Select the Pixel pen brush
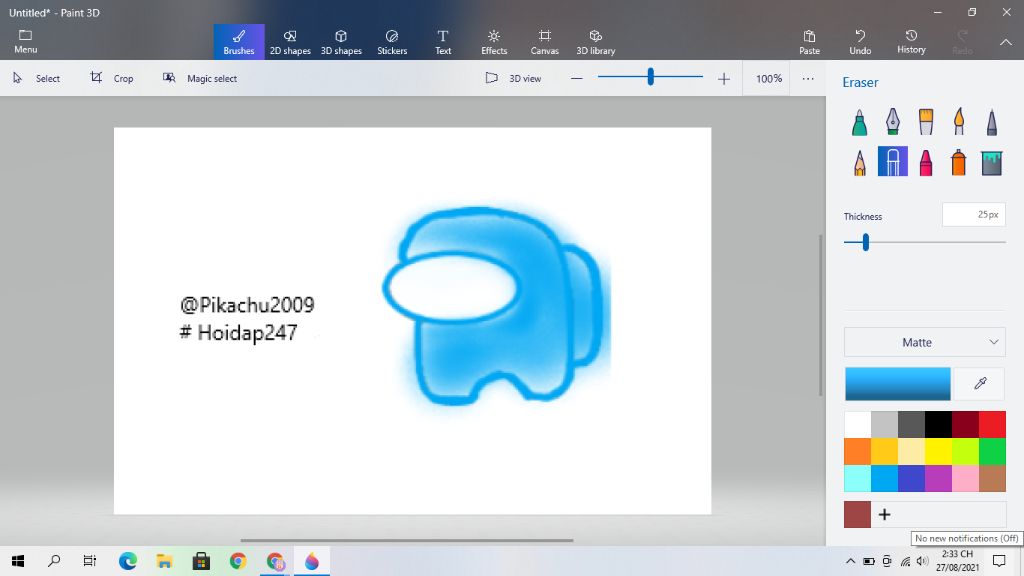Image resolution: width=1024 pixels, height=576 pixels. click(x=991, y=122)
